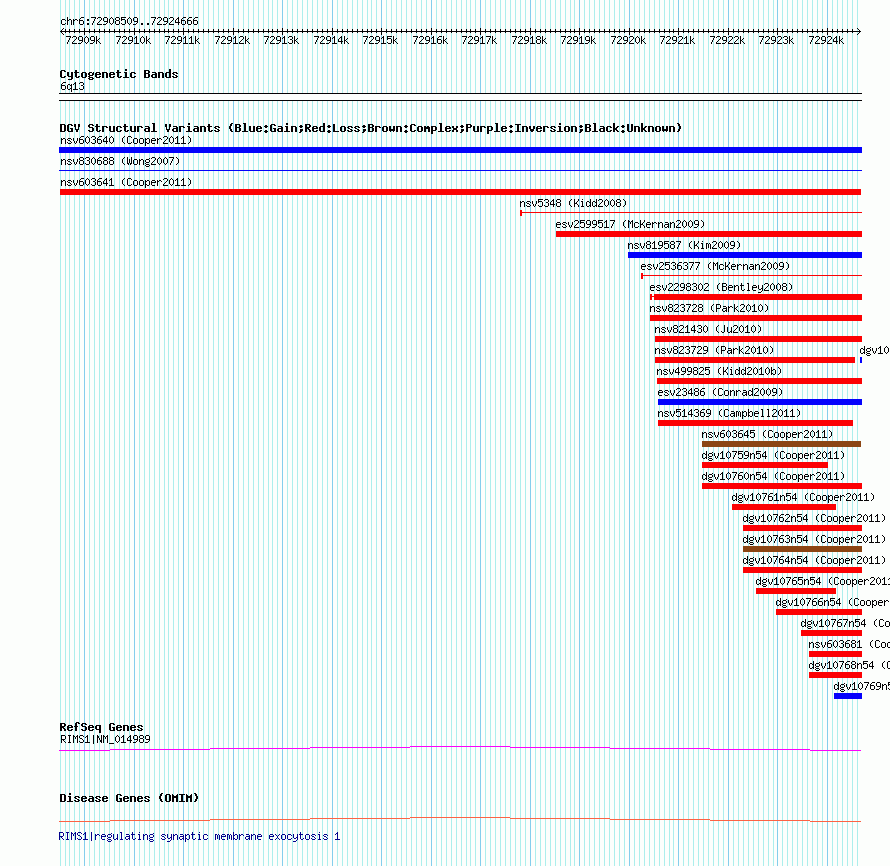The height and width of the screenshot is (866, 890).
Task: Open the dgv10759n54 (Cooper2011) label
Action: pos(773,455)
